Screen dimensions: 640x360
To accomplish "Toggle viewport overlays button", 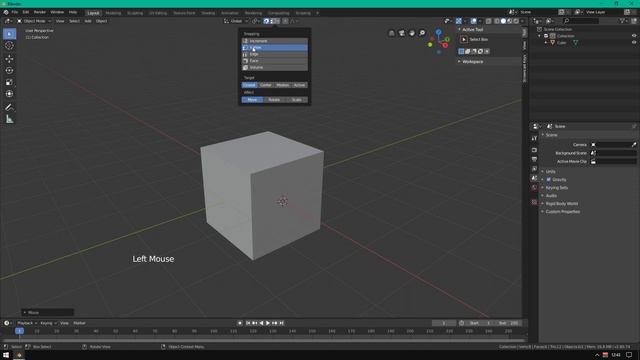I will (x=473, y=21).
